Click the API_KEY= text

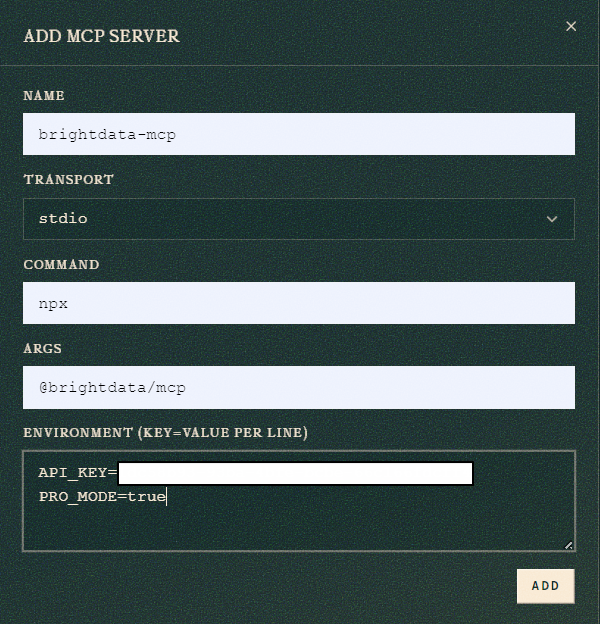pos(78,473)
